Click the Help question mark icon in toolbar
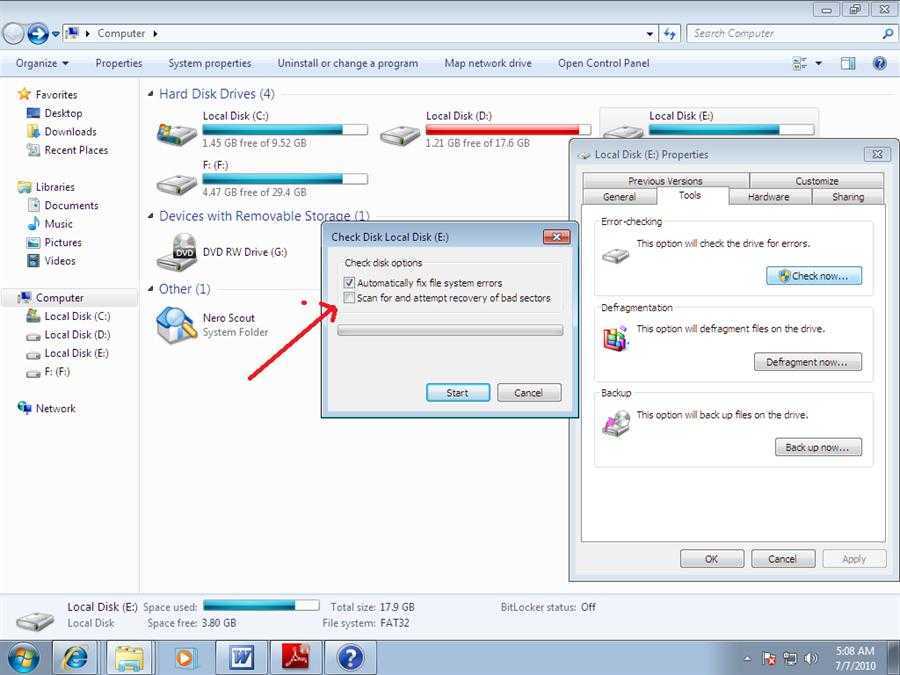This screenshot has width=900, height=675. tap(879, 63)
